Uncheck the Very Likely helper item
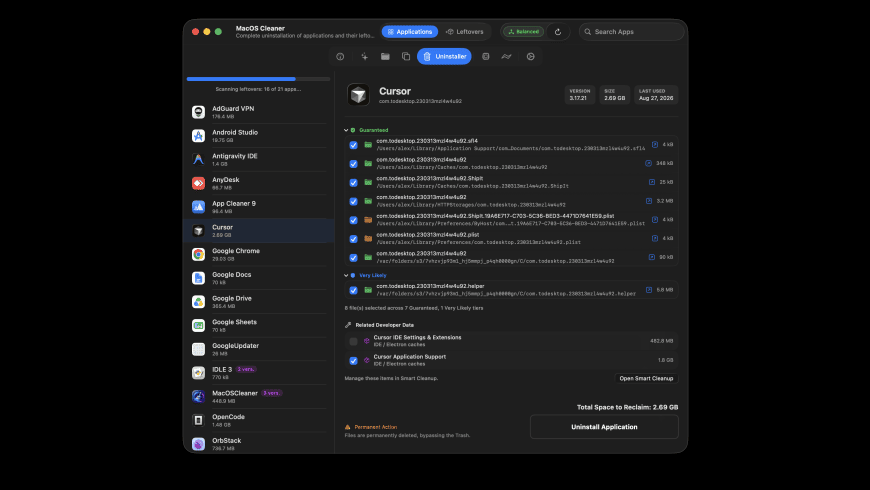Screen dimensions: 870x490 [353, 290]
